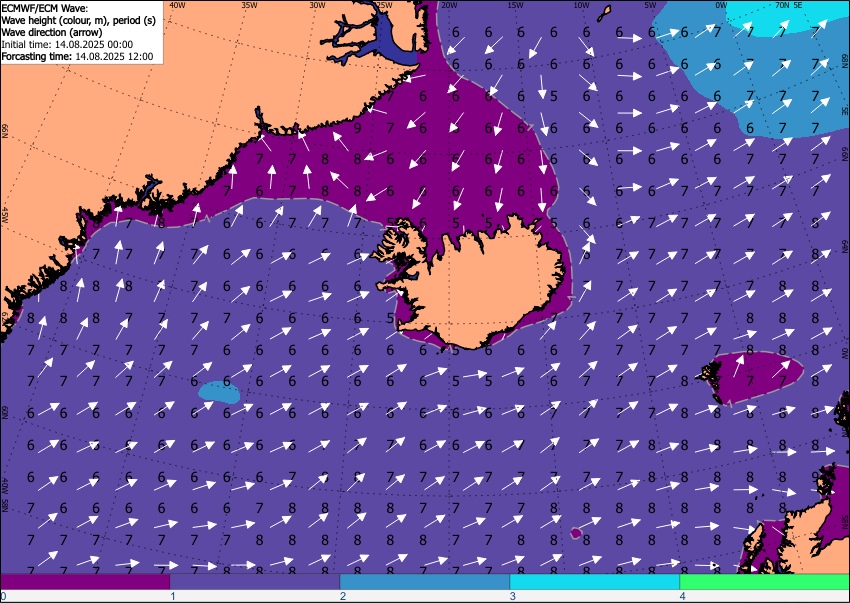Click the 60N latitude label
Image resolution: width=850 pixels, height=603 pixels.
[5, 412]
